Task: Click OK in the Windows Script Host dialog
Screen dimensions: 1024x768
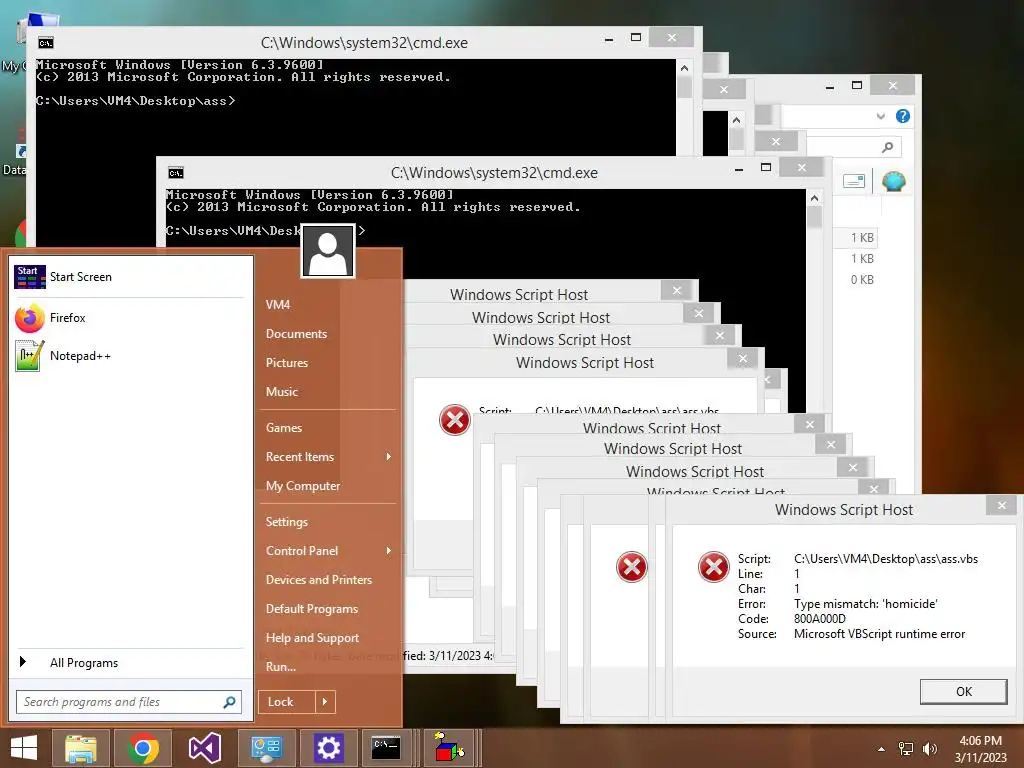Action: click(963, 692)
